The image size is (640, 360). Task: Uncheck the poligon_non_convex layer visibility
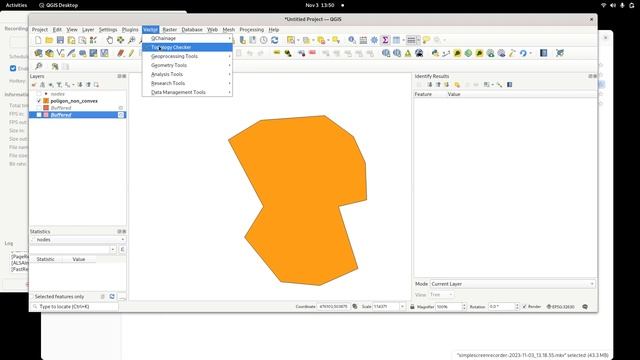click(39, 101)
